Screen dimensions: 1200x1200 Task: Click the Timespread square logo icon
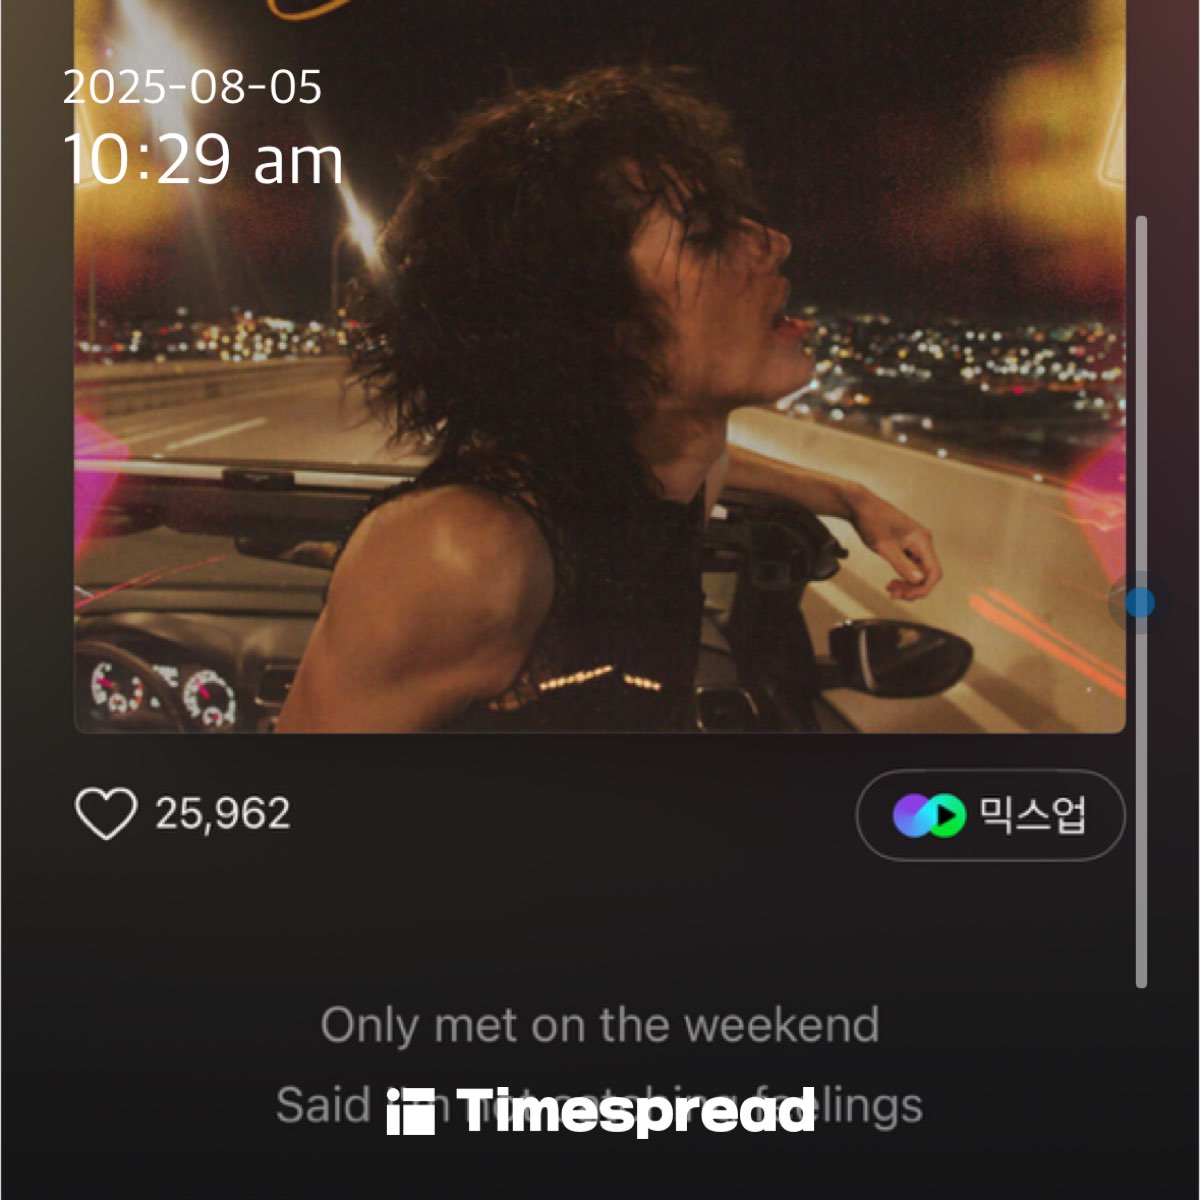pos(411,1112)
